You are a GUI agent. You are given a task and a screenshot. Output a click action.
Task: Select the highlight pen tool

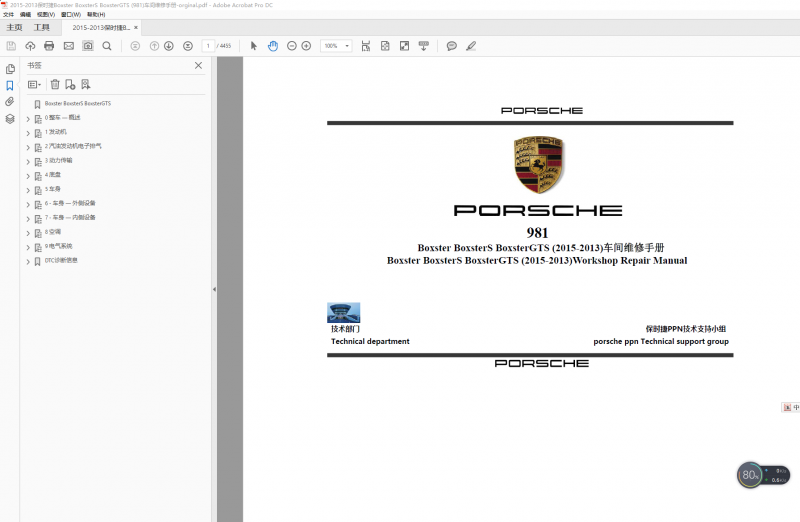[x=471, y=46]
